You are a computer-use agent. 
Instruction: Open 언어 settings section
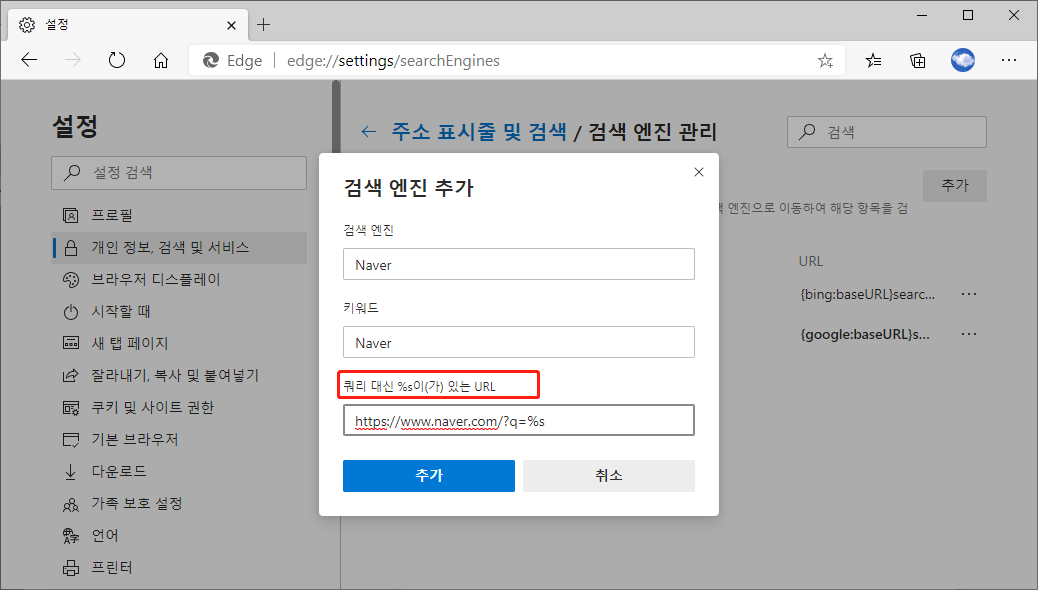(179, 535)
